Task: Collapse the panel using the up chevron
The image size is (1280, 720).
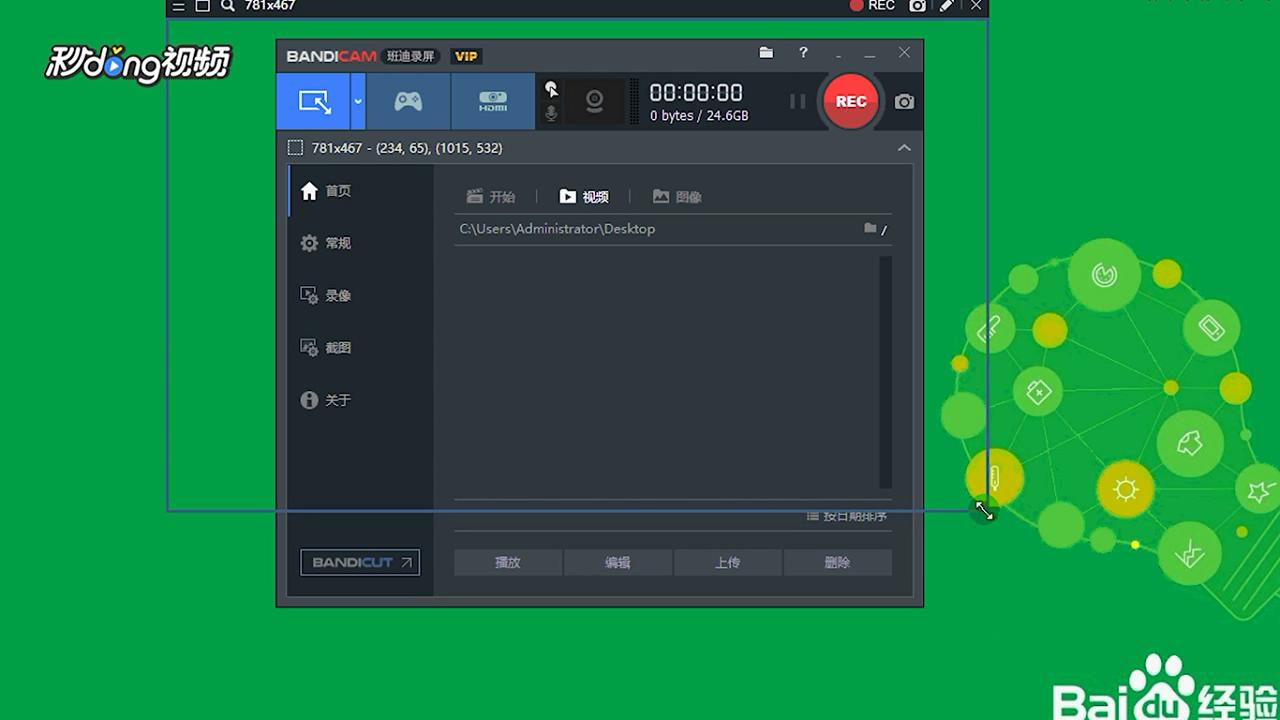Action: click(x=904, y=148)
